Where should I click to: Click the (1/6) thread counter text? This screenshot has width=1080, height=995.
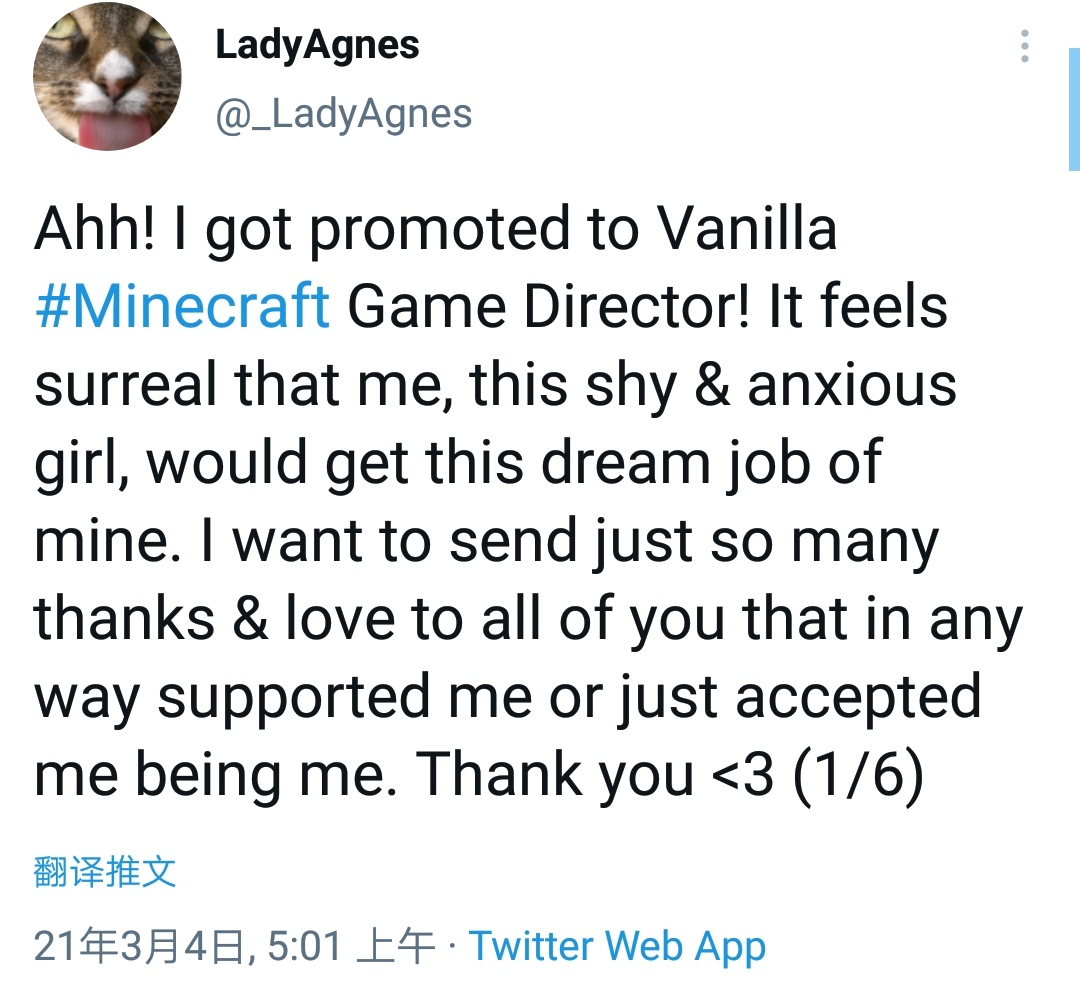coord(857,775)
